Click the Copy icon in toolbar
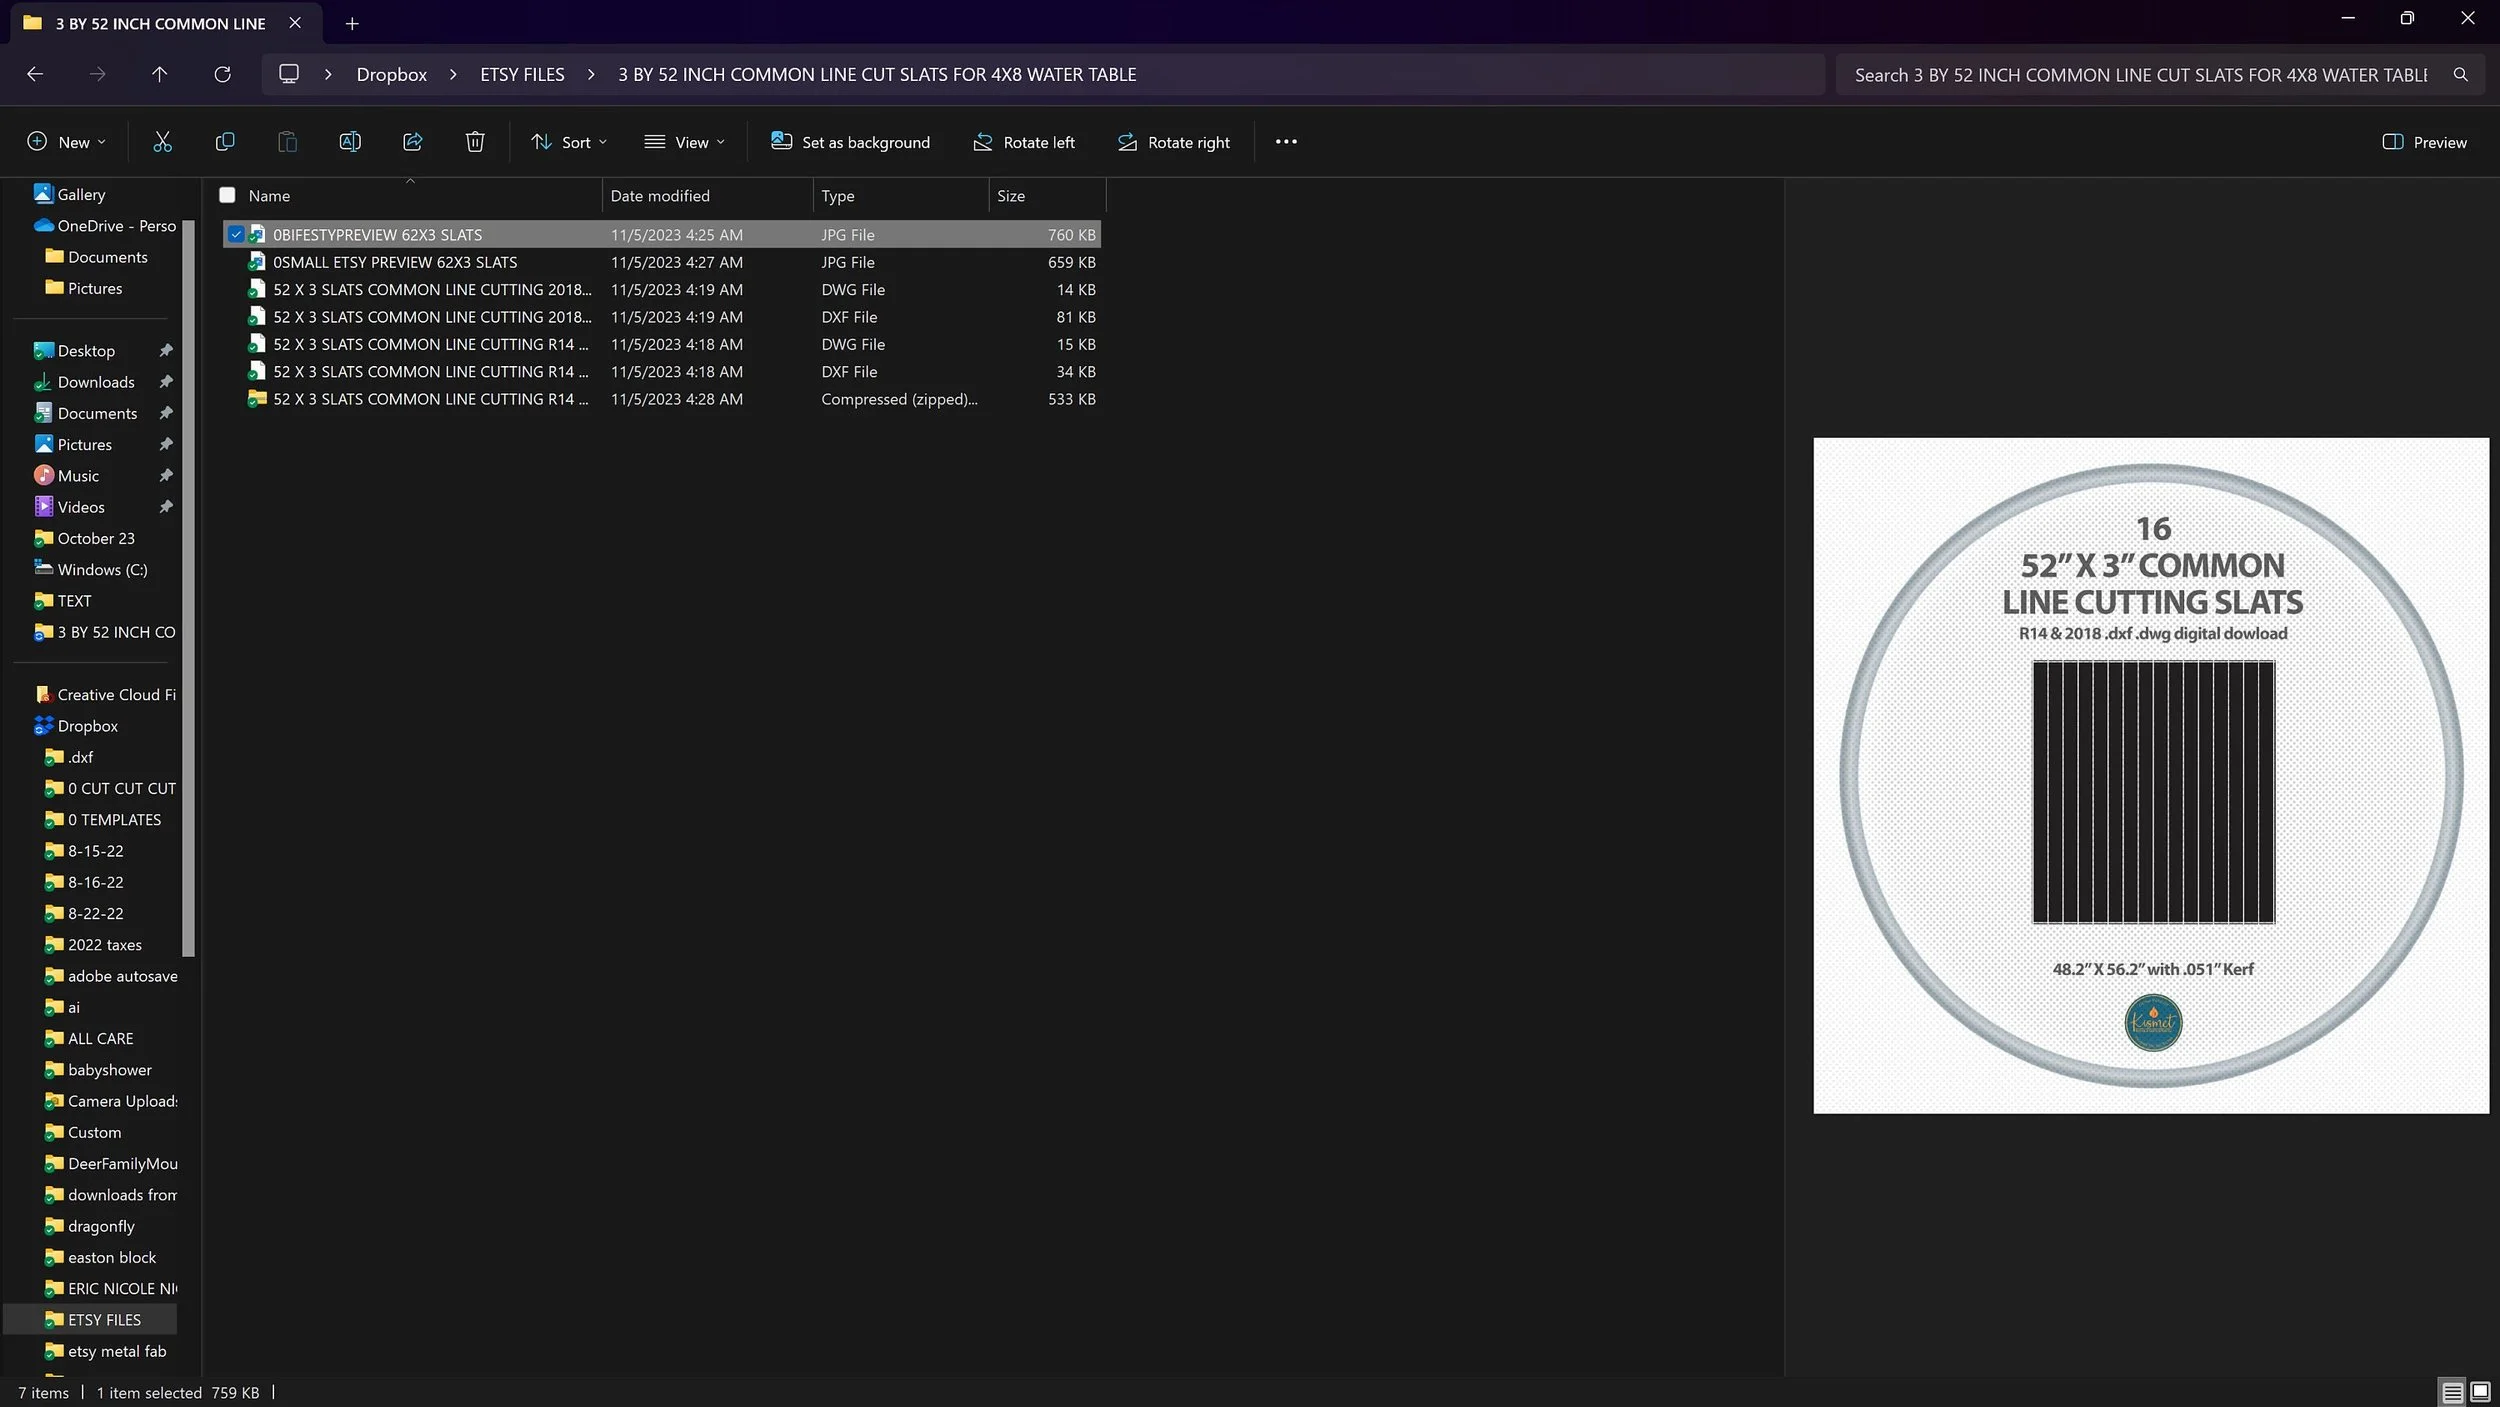This screenshot has height=1407, width=2500. (x=225, y=142)
